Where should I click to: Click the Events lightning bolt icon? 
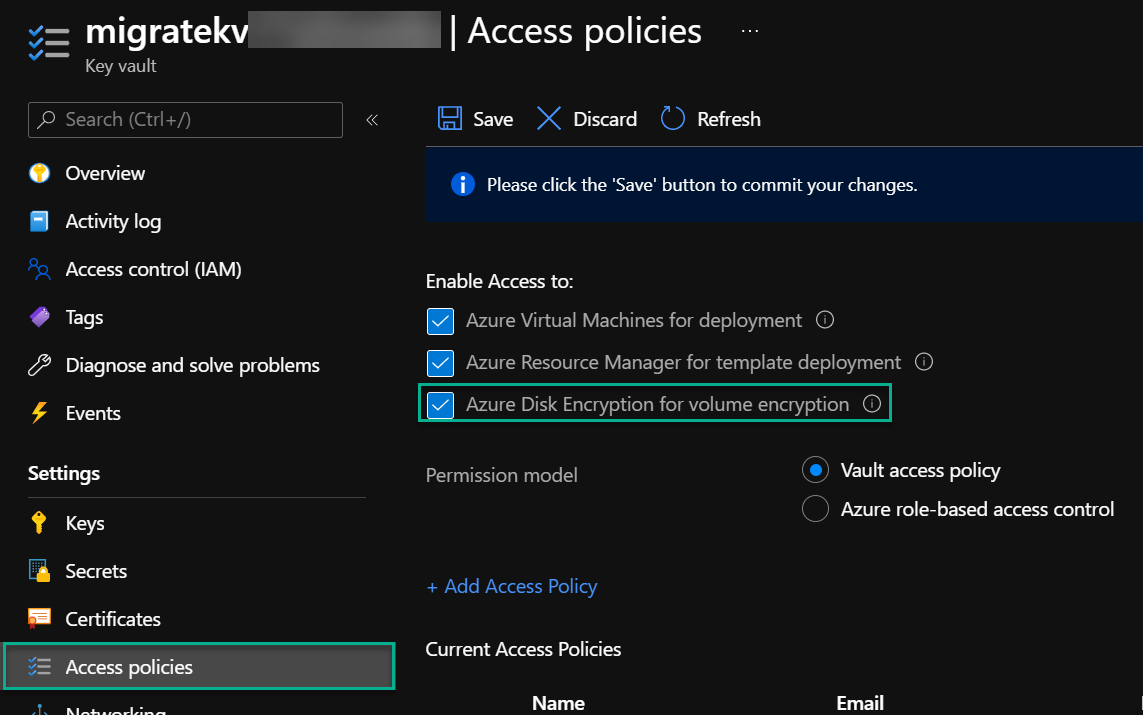(39, 413)
